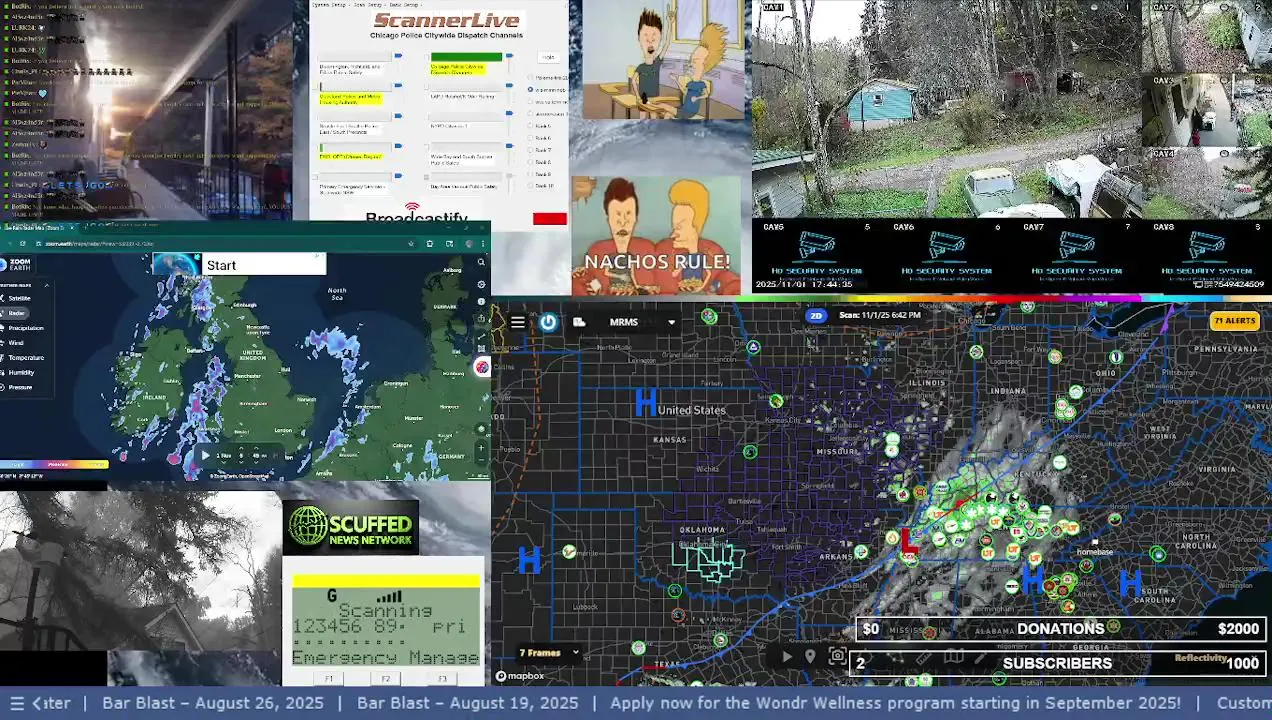Open the Bar Blast – August 19, 2025 link
The height and width of the screenshot is (720, 1272).
point(468,703)
